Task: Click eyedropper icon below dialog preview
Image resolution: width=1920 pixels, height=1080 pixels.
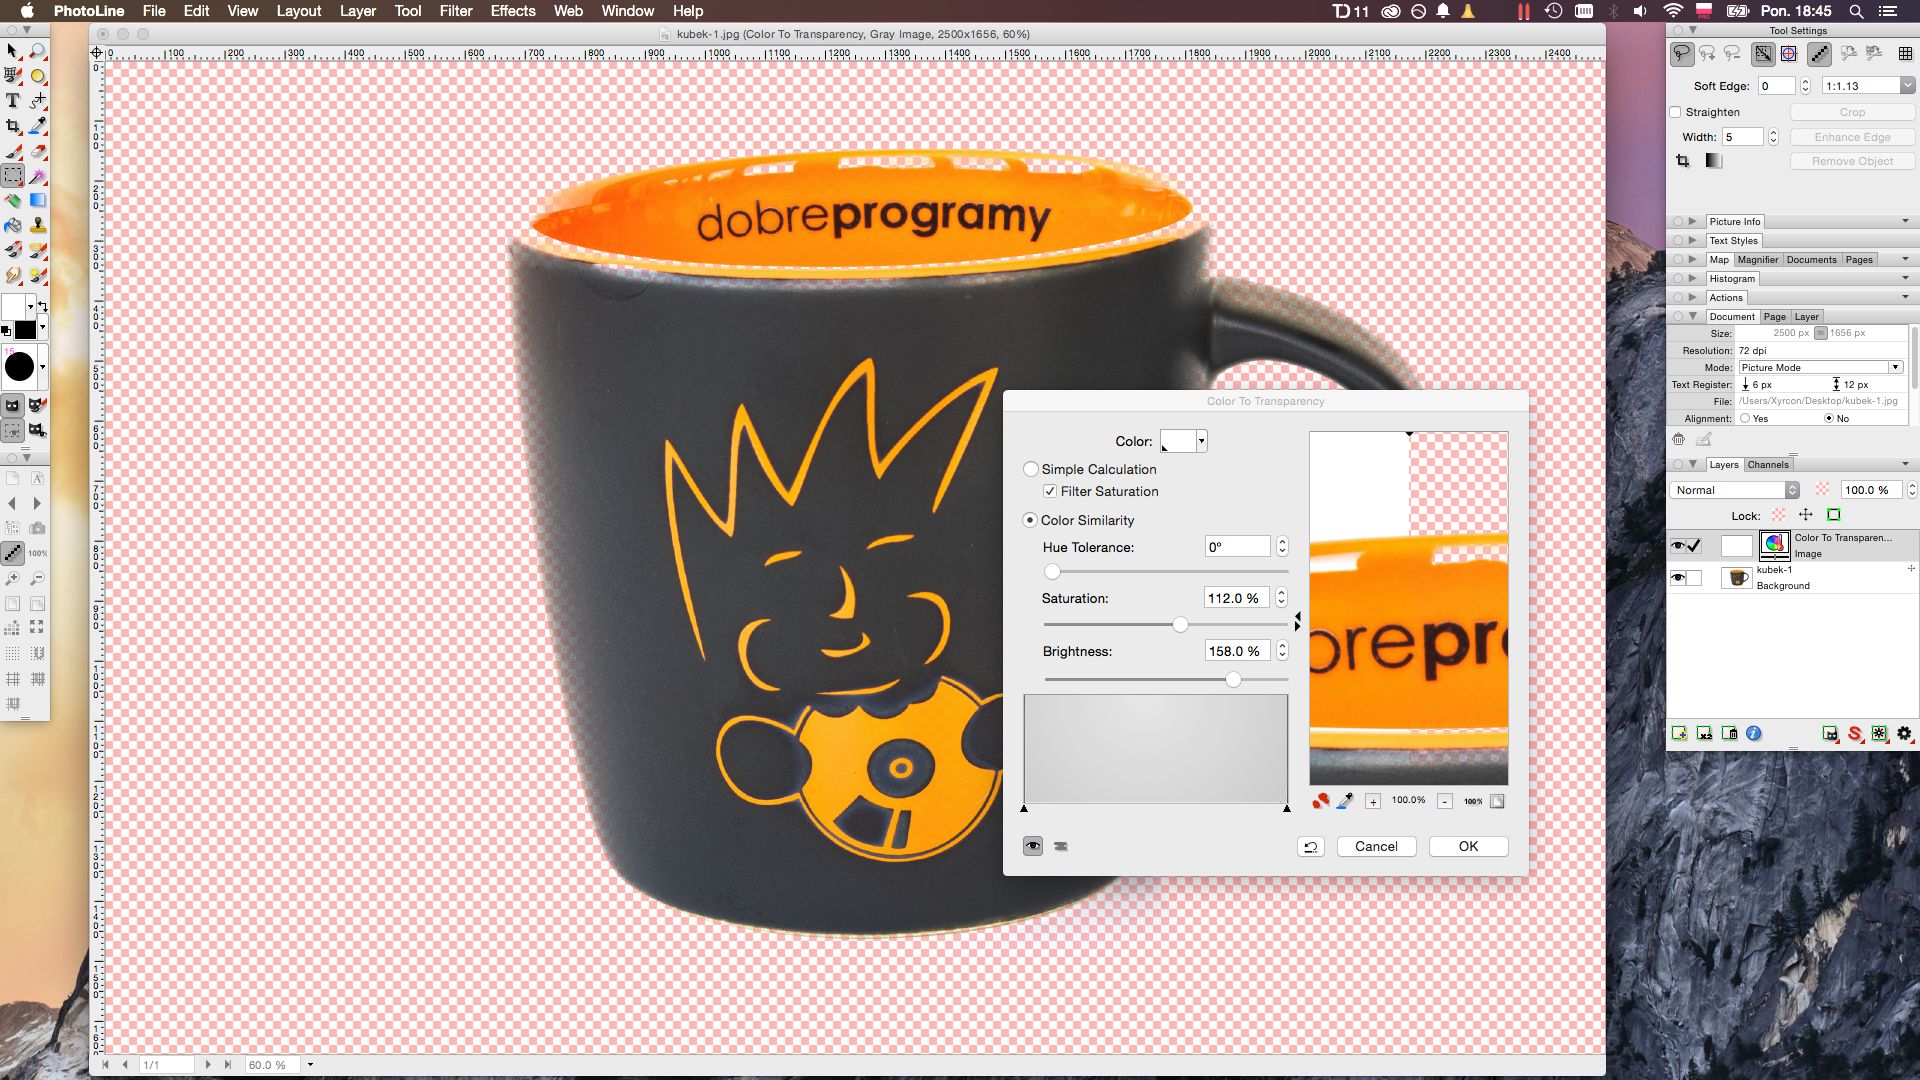Action: [x=1345, y=801]
